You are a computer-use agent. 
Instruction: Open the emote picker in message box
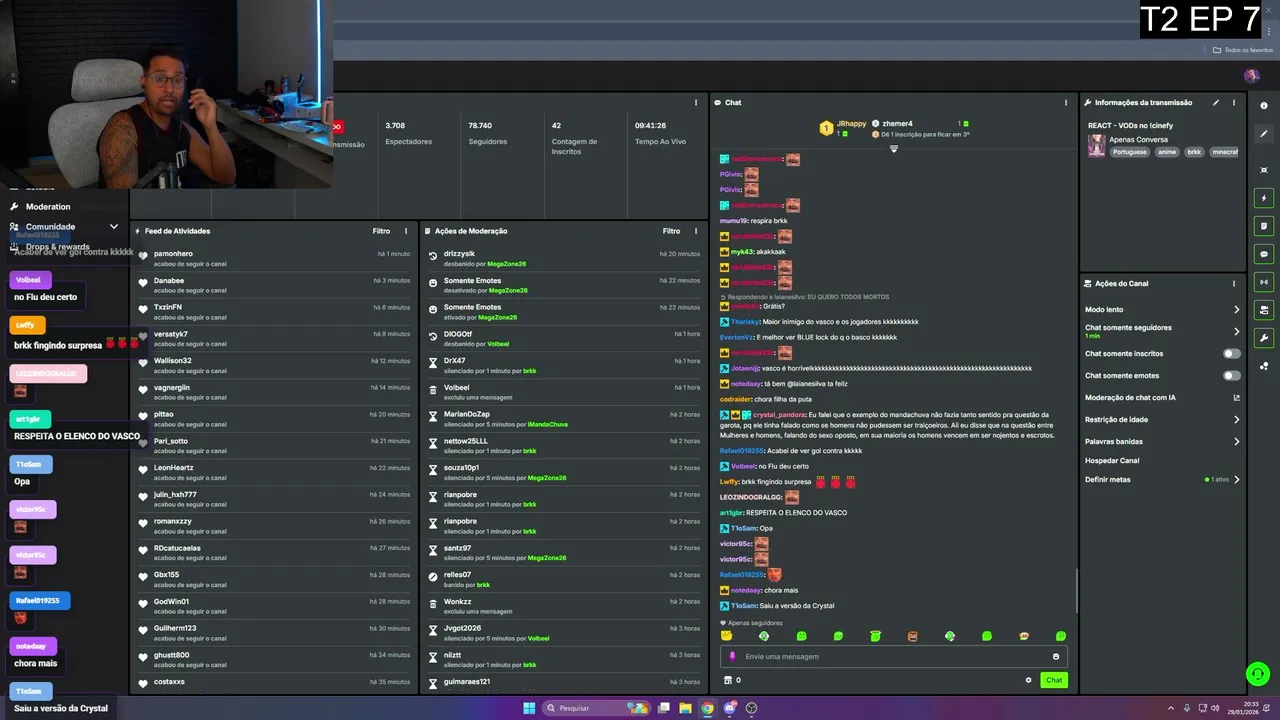point(1056,657)
